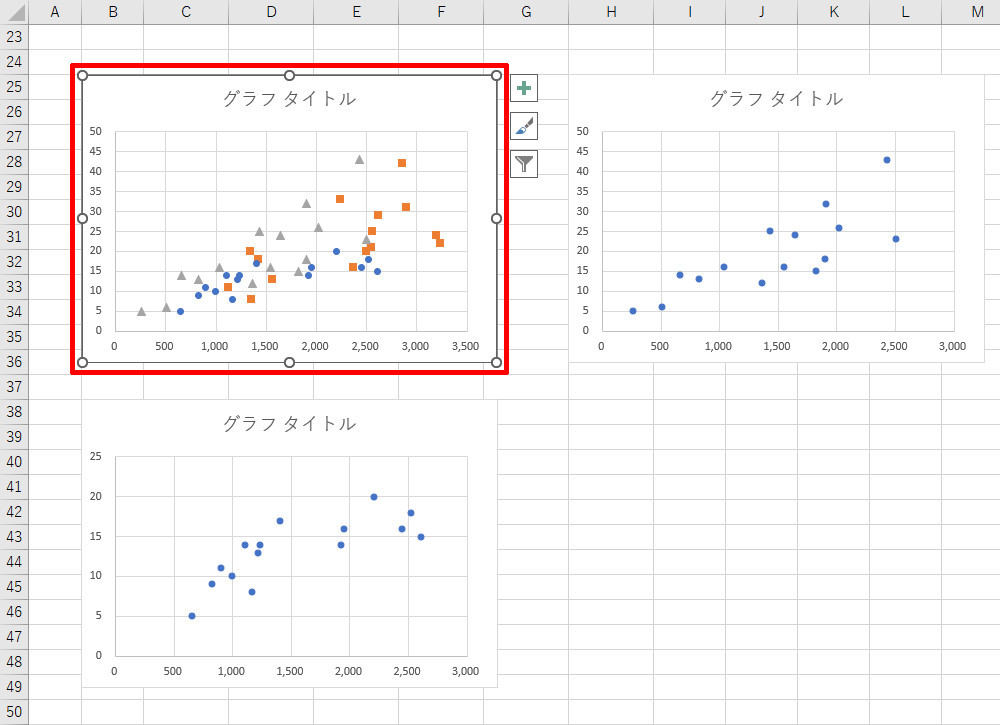
Task: Open the Chart Elements plus button
Action: coord(524,88)
